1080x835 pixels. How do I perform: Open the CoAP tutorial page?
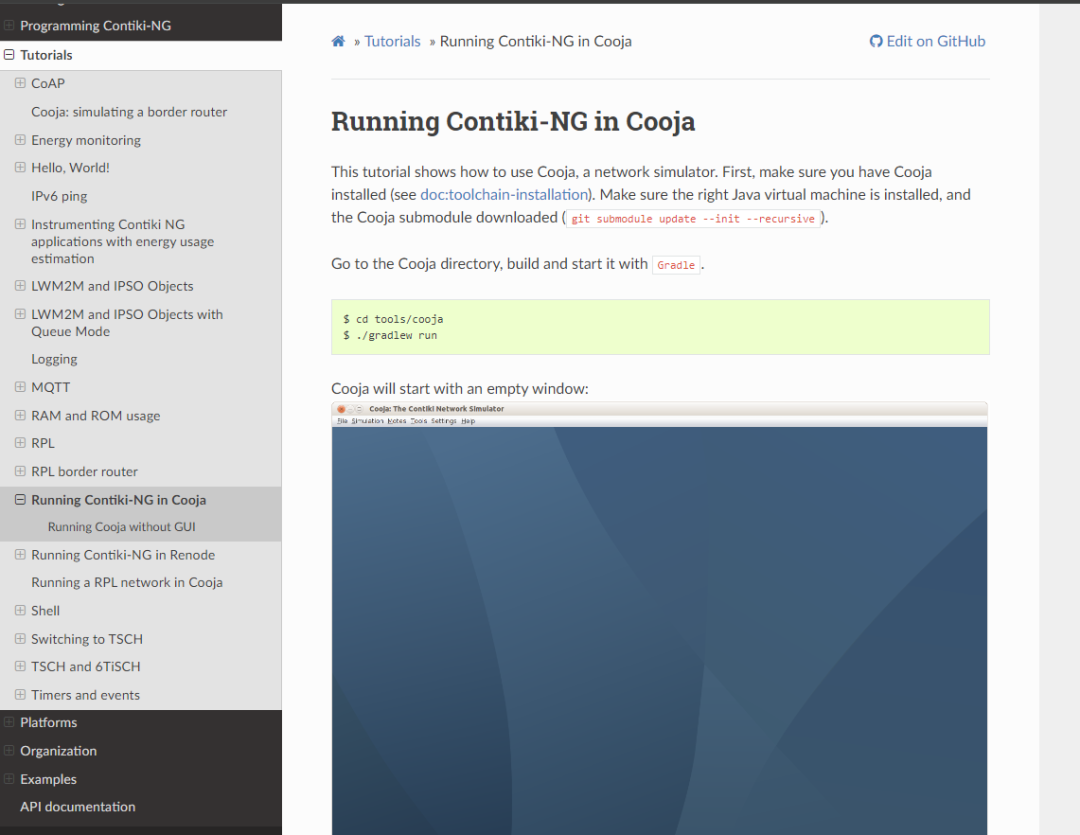tap(48, 83)
